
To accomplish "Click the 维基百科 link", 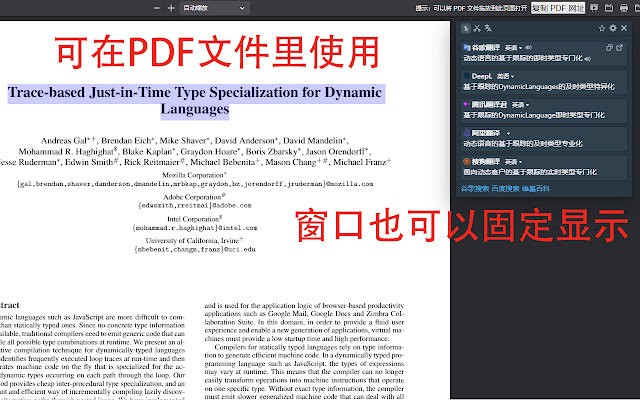I will [x=534, y=187].
